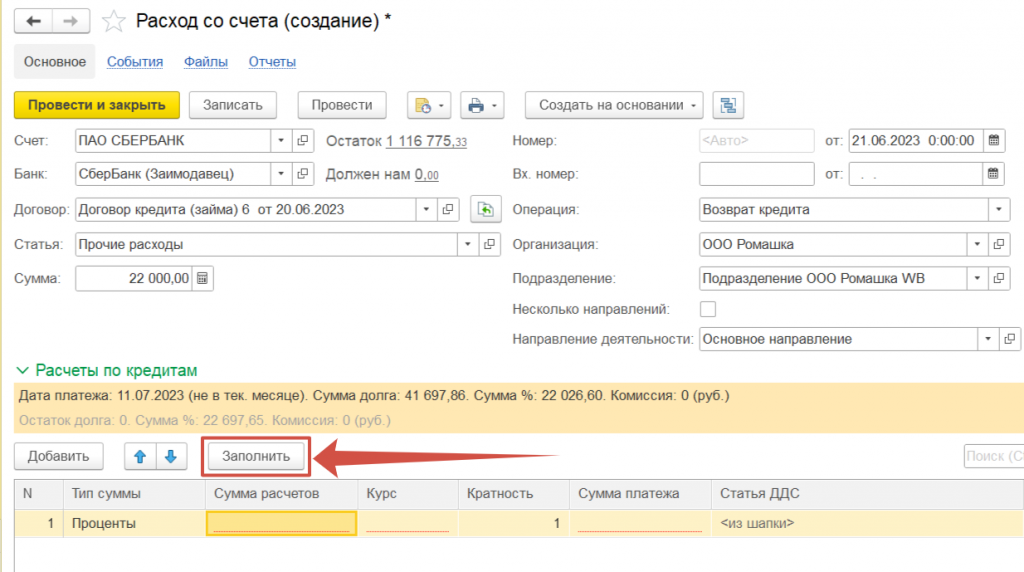Click the Остаток balance amount link

(x=426, y=141)
